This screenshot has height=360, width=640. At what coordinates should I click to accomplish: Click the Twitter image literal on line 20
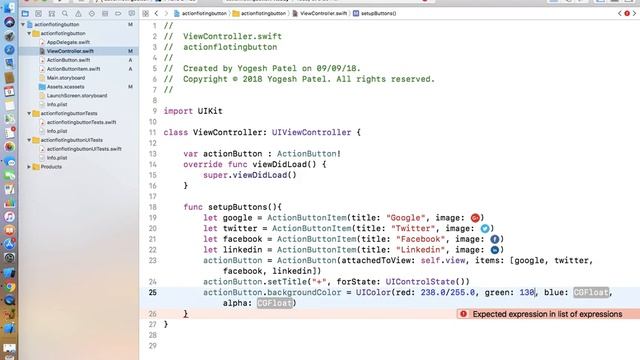tap(484, 229)
